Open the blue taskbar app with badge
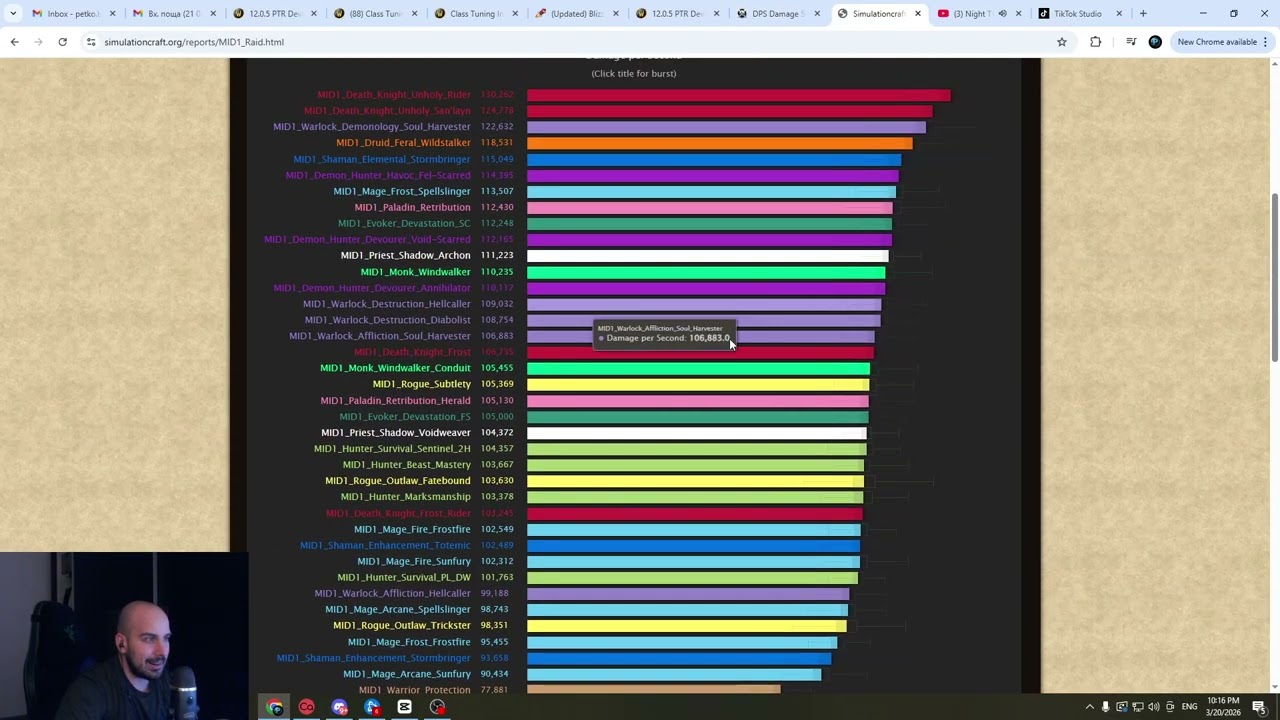Viewport: 1280px width, 720px height. pyautogui.click(x=372, y=707)
